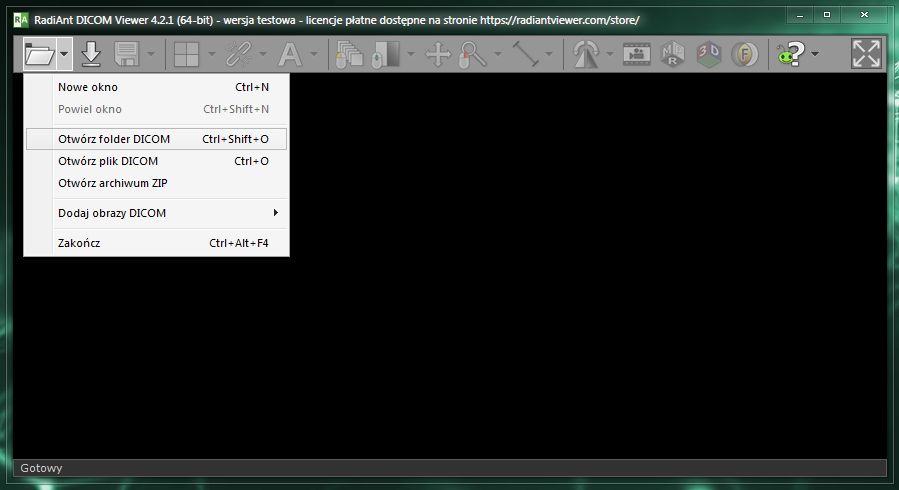899x490 pixels.
Task: Click the greyed Powiel okno menu entry
Action: pyautogui.click(x=157, y=109)
